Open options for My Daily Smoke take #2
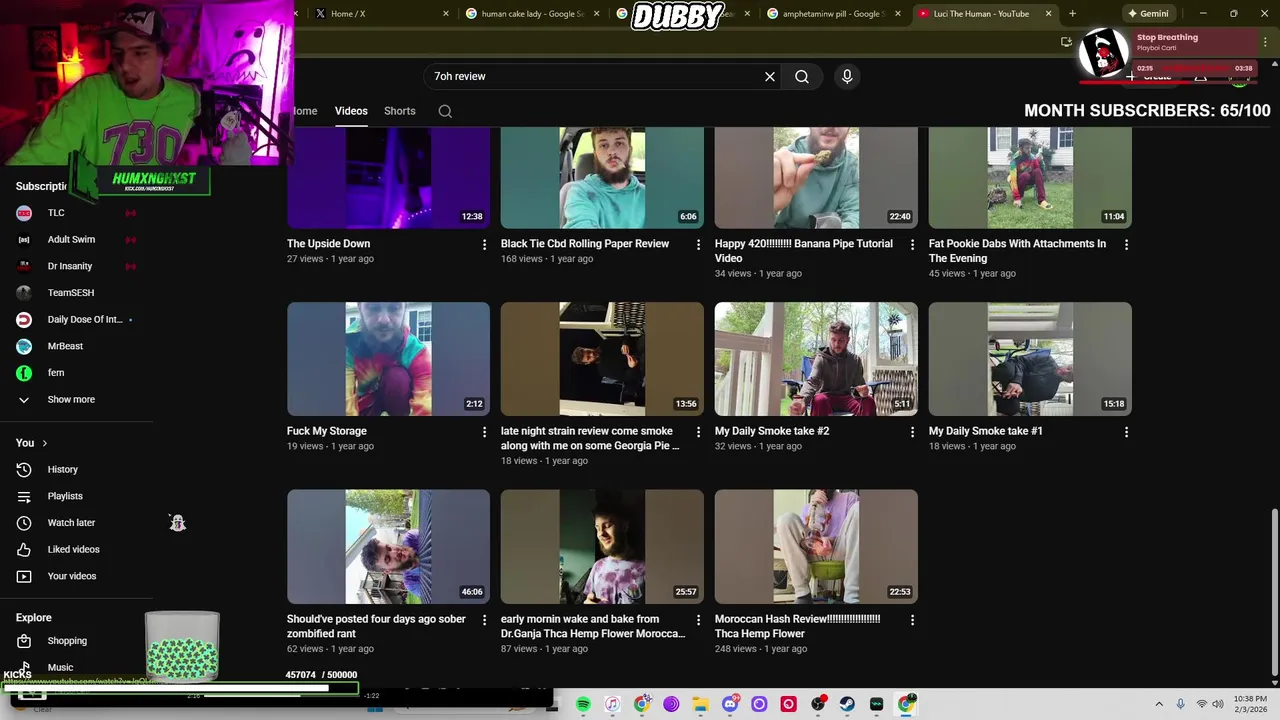Image resolution: width=1280 pixels, height=720 pixels. pyautogui.click(x=912, y=432)
